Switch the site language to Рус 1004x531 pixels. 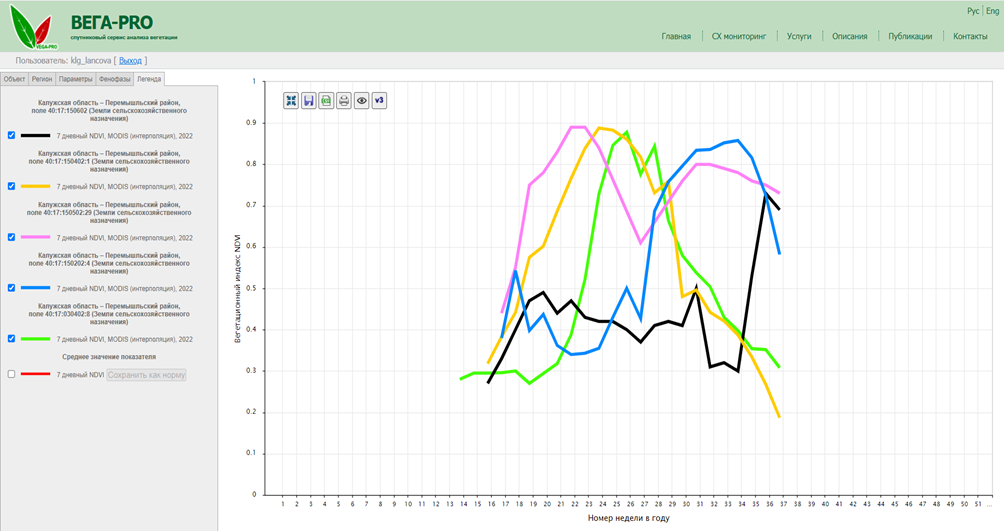pyautogui.click(x=973, y=11)
